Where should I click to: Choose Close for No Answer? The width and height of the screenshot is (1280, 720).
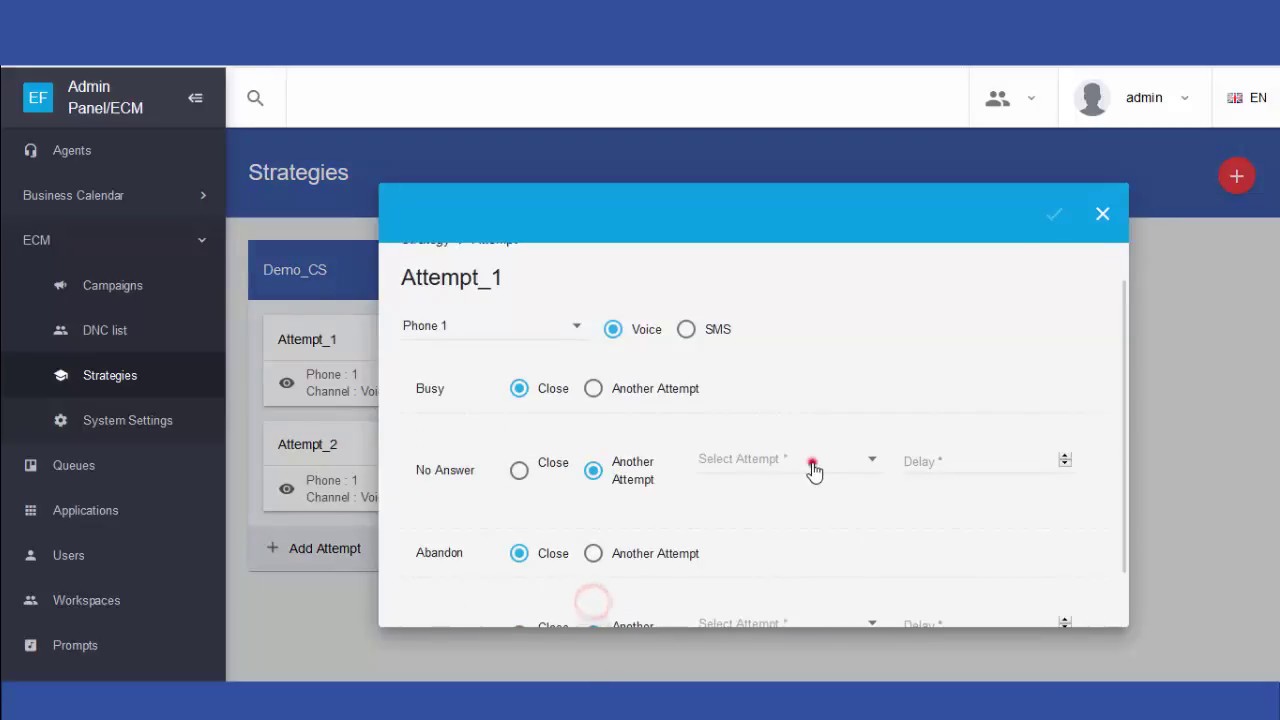click(519, 470)
